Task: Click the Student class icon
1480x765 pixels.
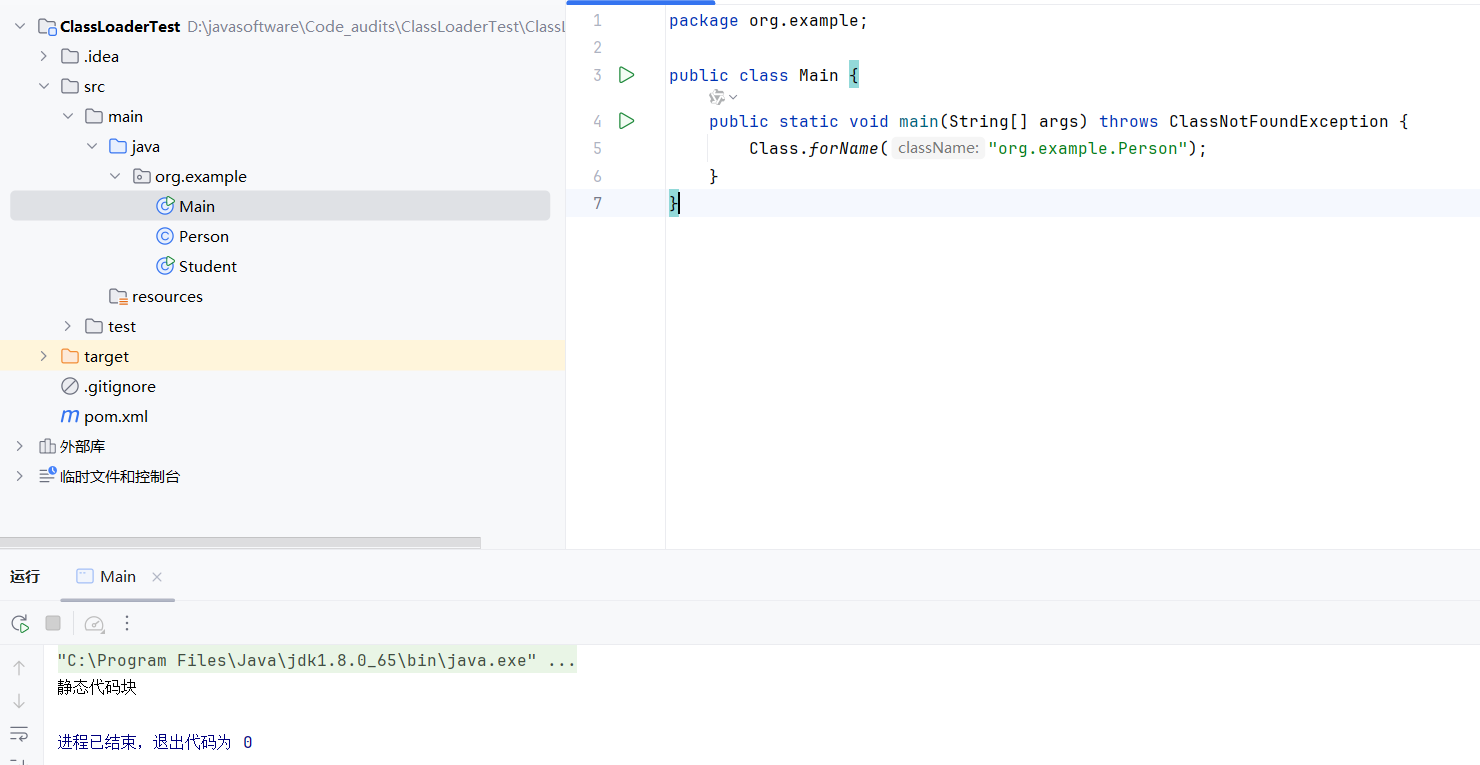Action: (x=165, y=266)
